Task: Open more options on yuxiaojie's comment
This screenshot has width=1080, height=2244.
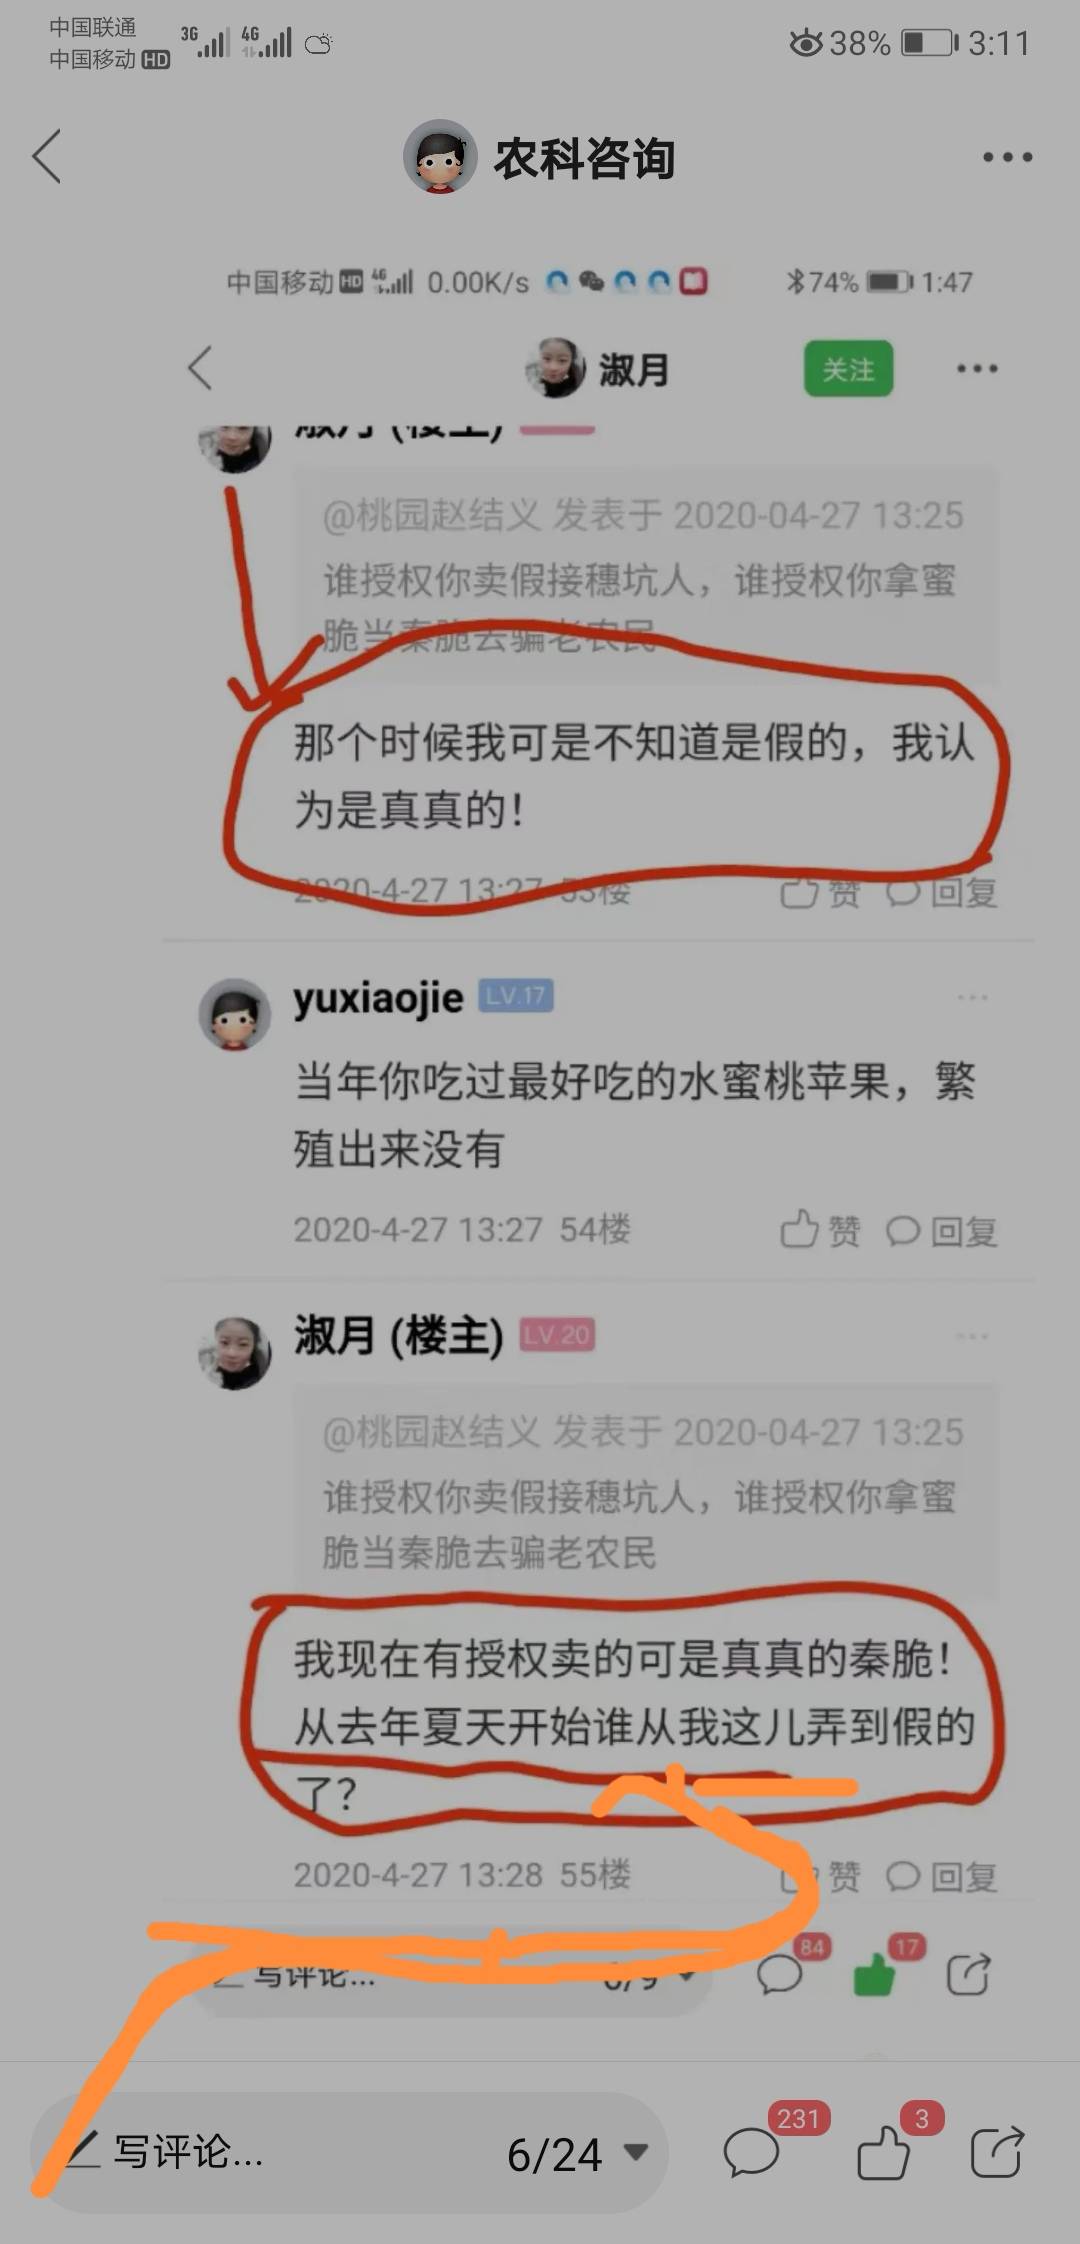Action: pyautogui.click(x=972, y=997)
